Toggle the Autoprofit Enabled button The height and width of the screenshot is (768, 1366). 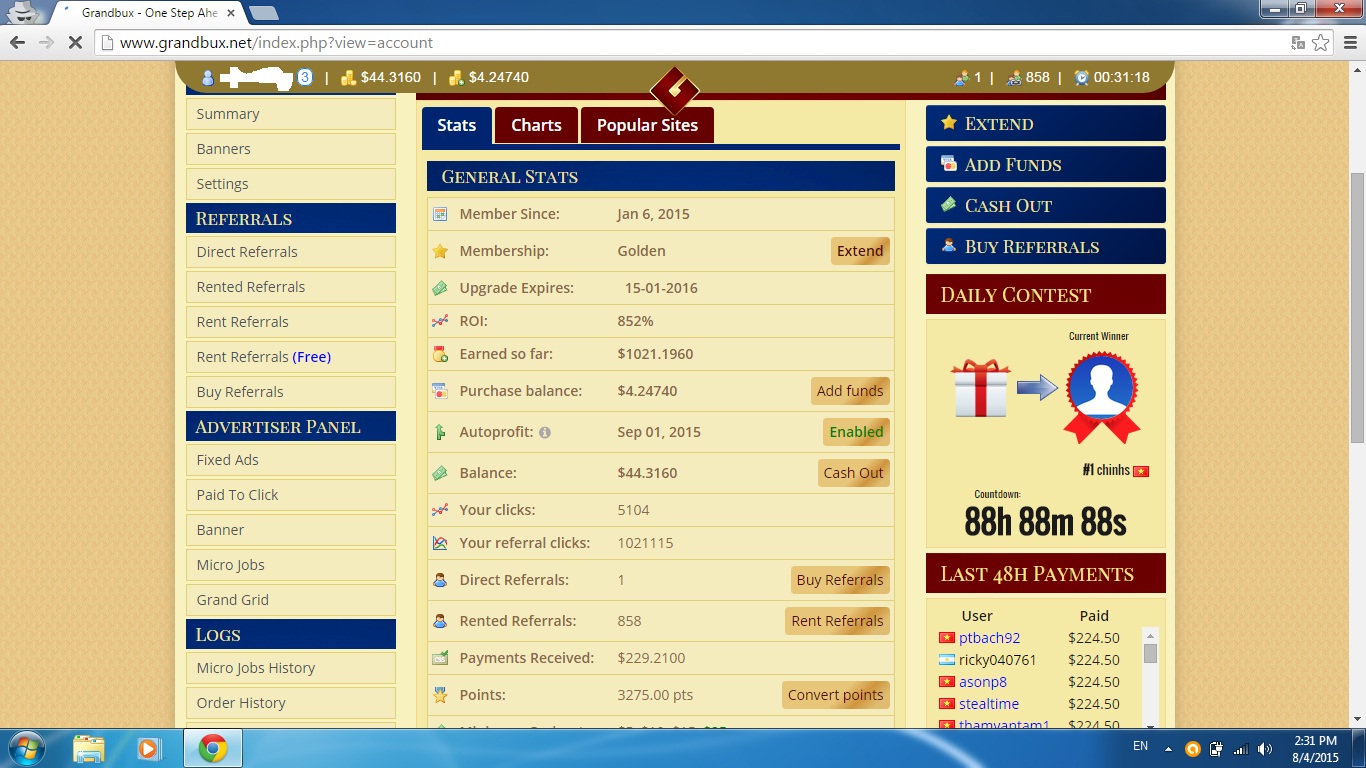pos(856,432)
